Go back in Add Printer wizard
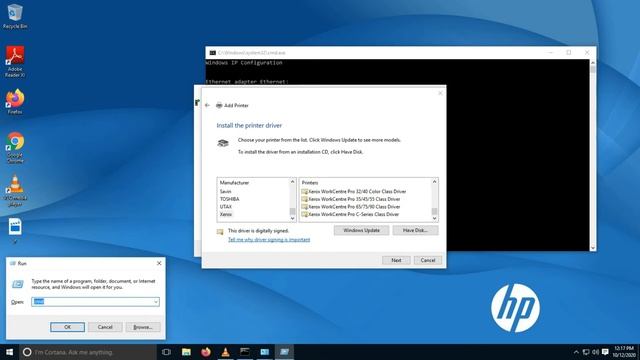 (207, 105)
